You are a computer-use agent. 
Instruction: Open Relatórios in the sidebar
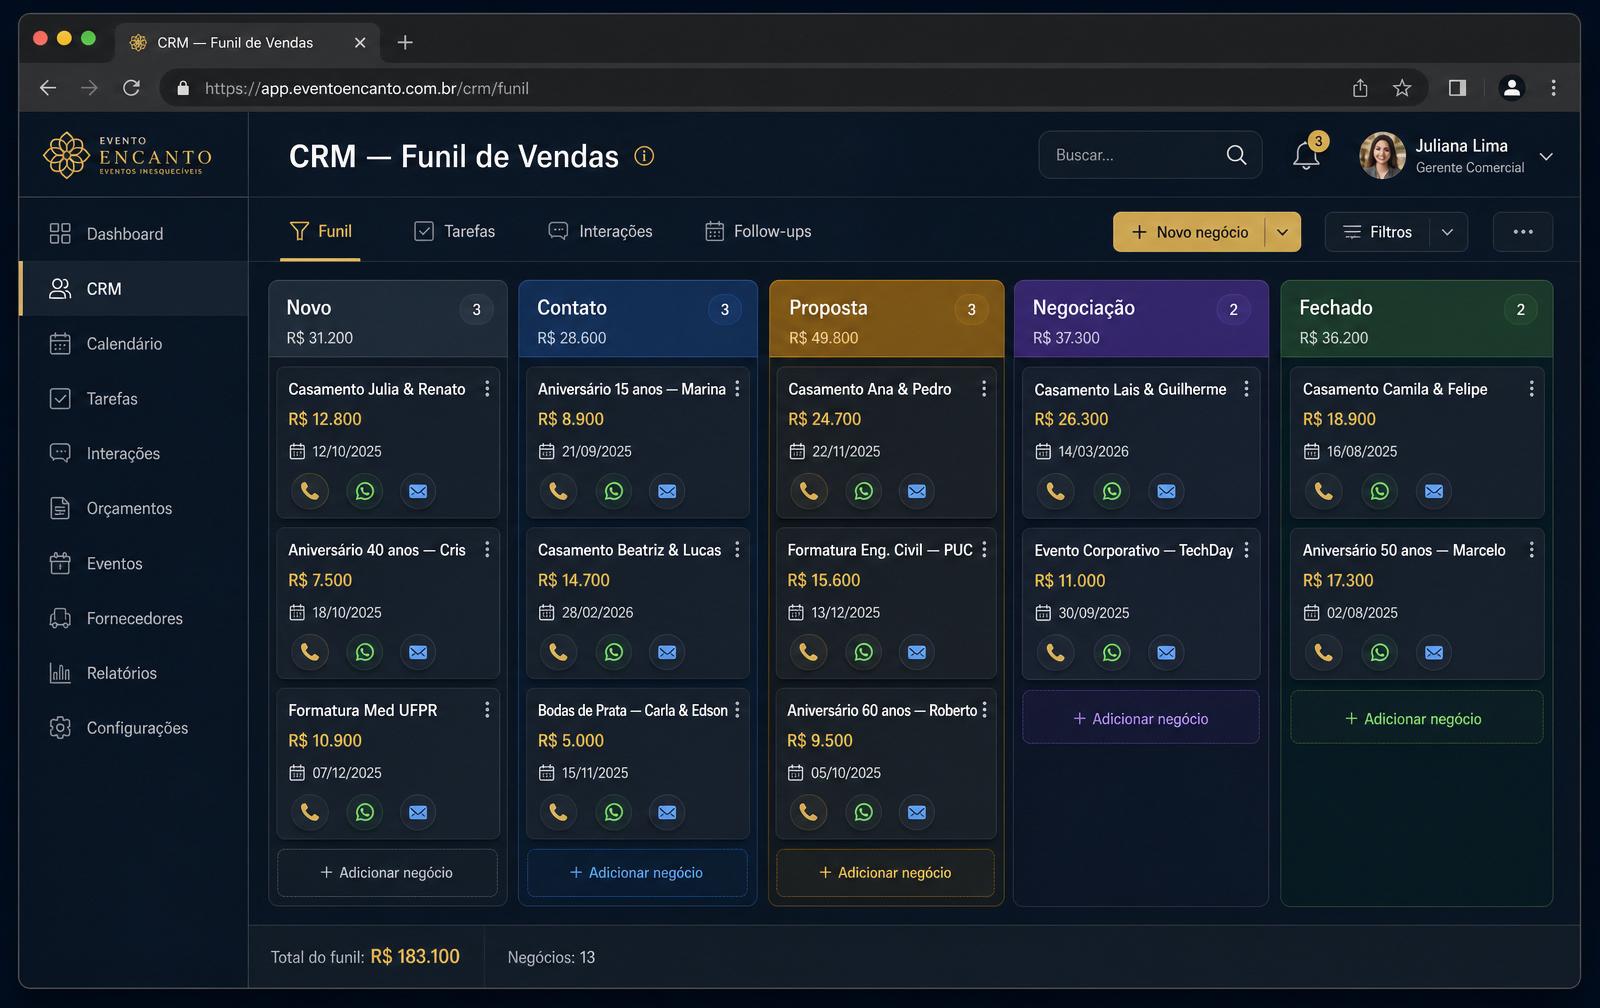click(133, 673)
